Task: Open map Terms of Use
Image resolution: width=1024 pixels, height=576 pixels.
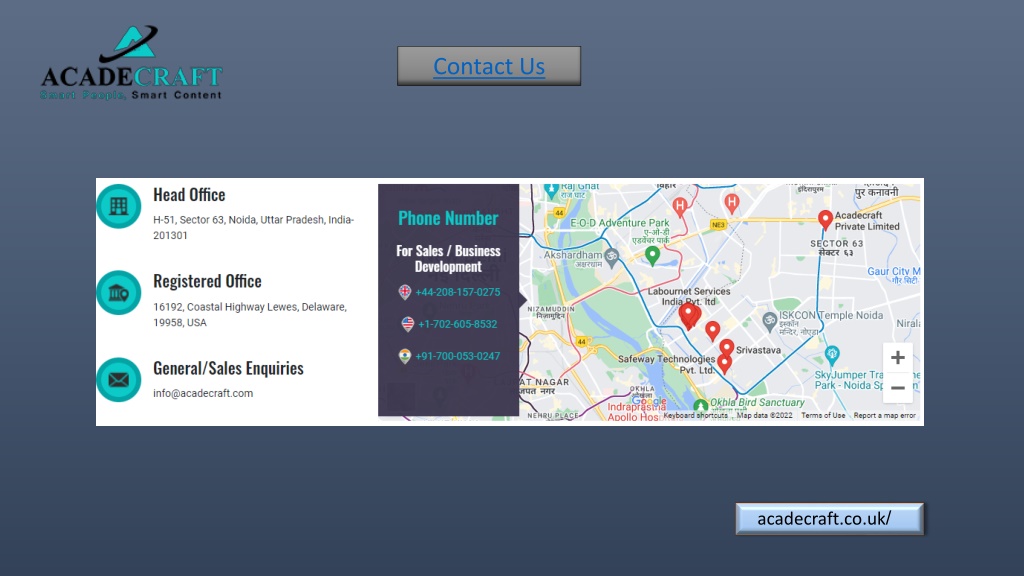Action: tap(823, 415)
